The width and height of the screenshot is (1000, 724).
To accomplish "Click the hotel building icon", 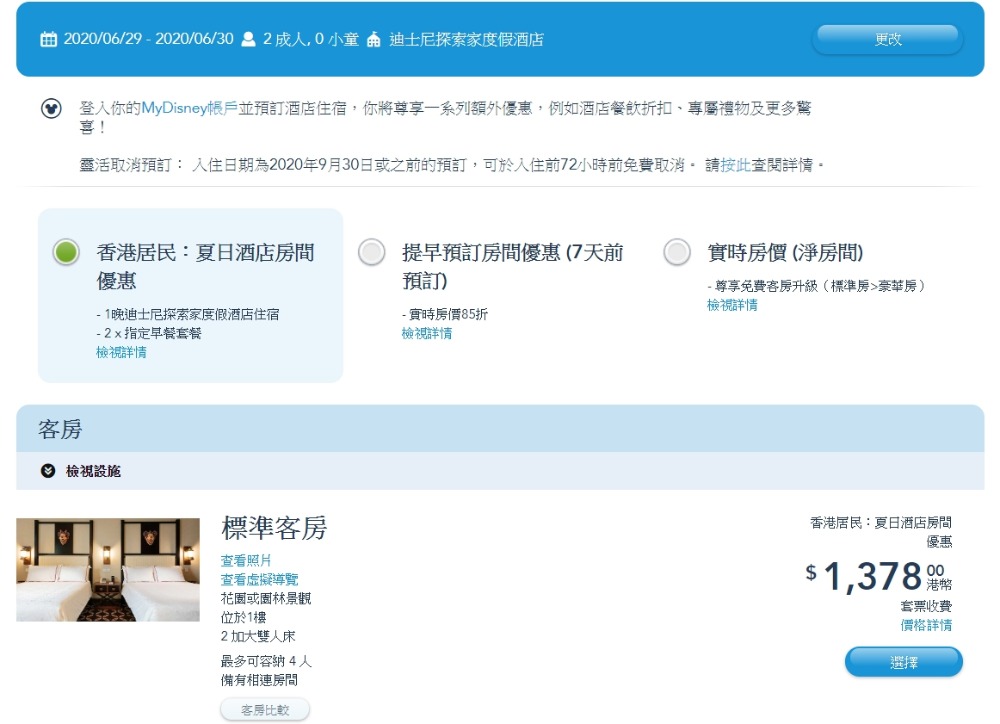I will (x=374, y=40).
